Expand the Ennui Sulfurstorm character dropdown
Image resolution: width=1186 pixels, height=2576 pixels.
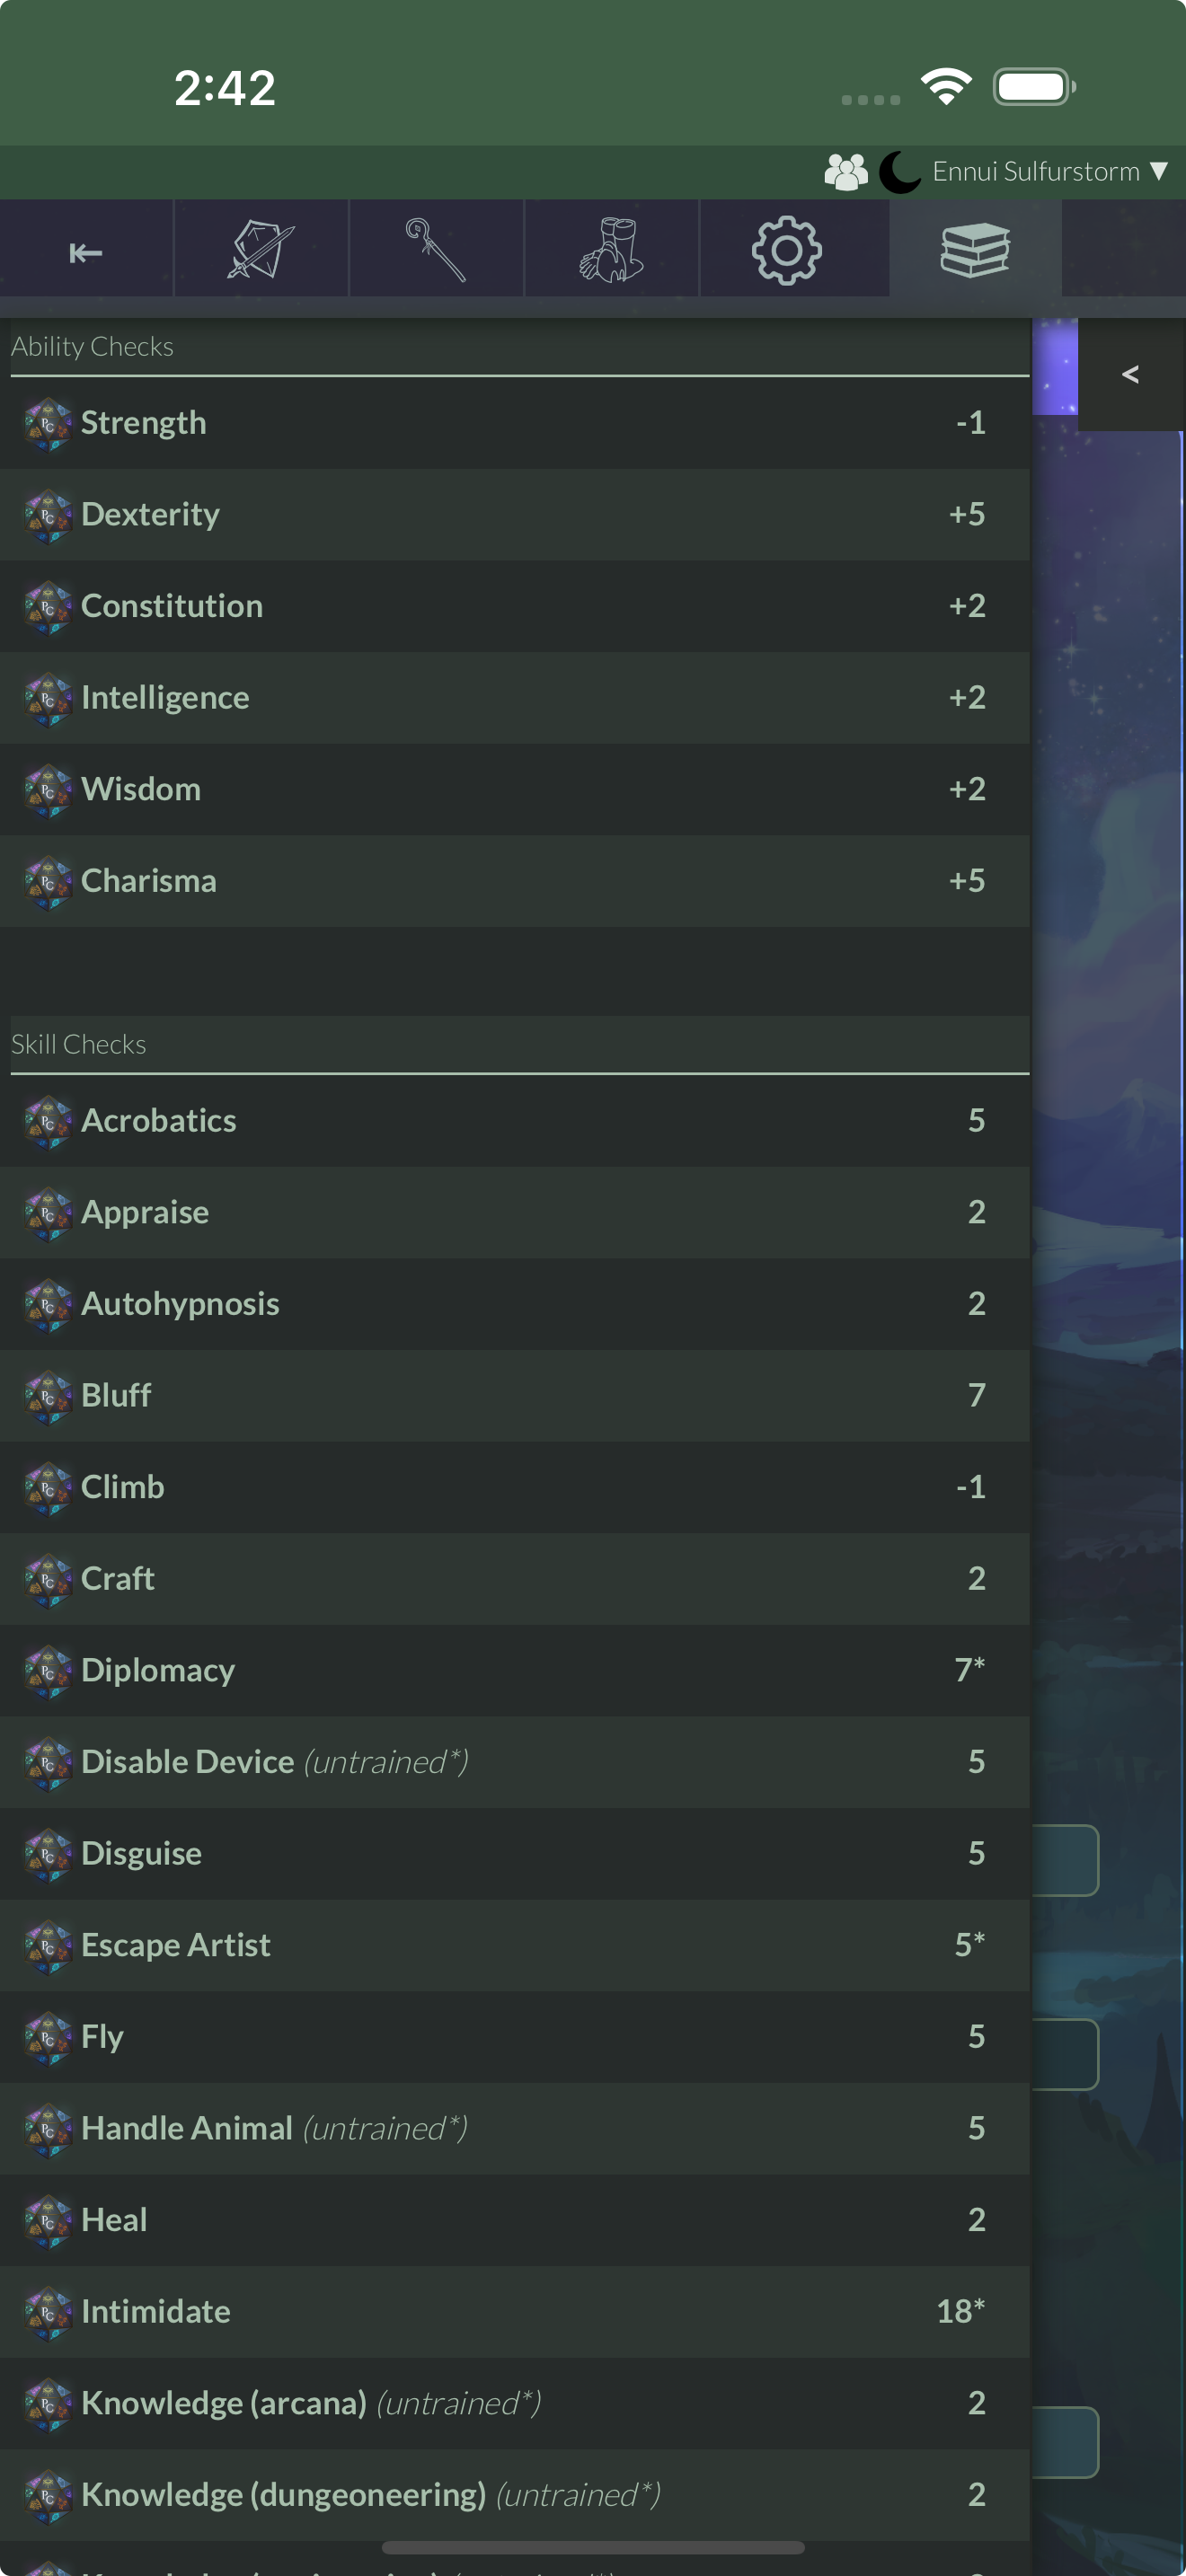[x=1049, y=172]
